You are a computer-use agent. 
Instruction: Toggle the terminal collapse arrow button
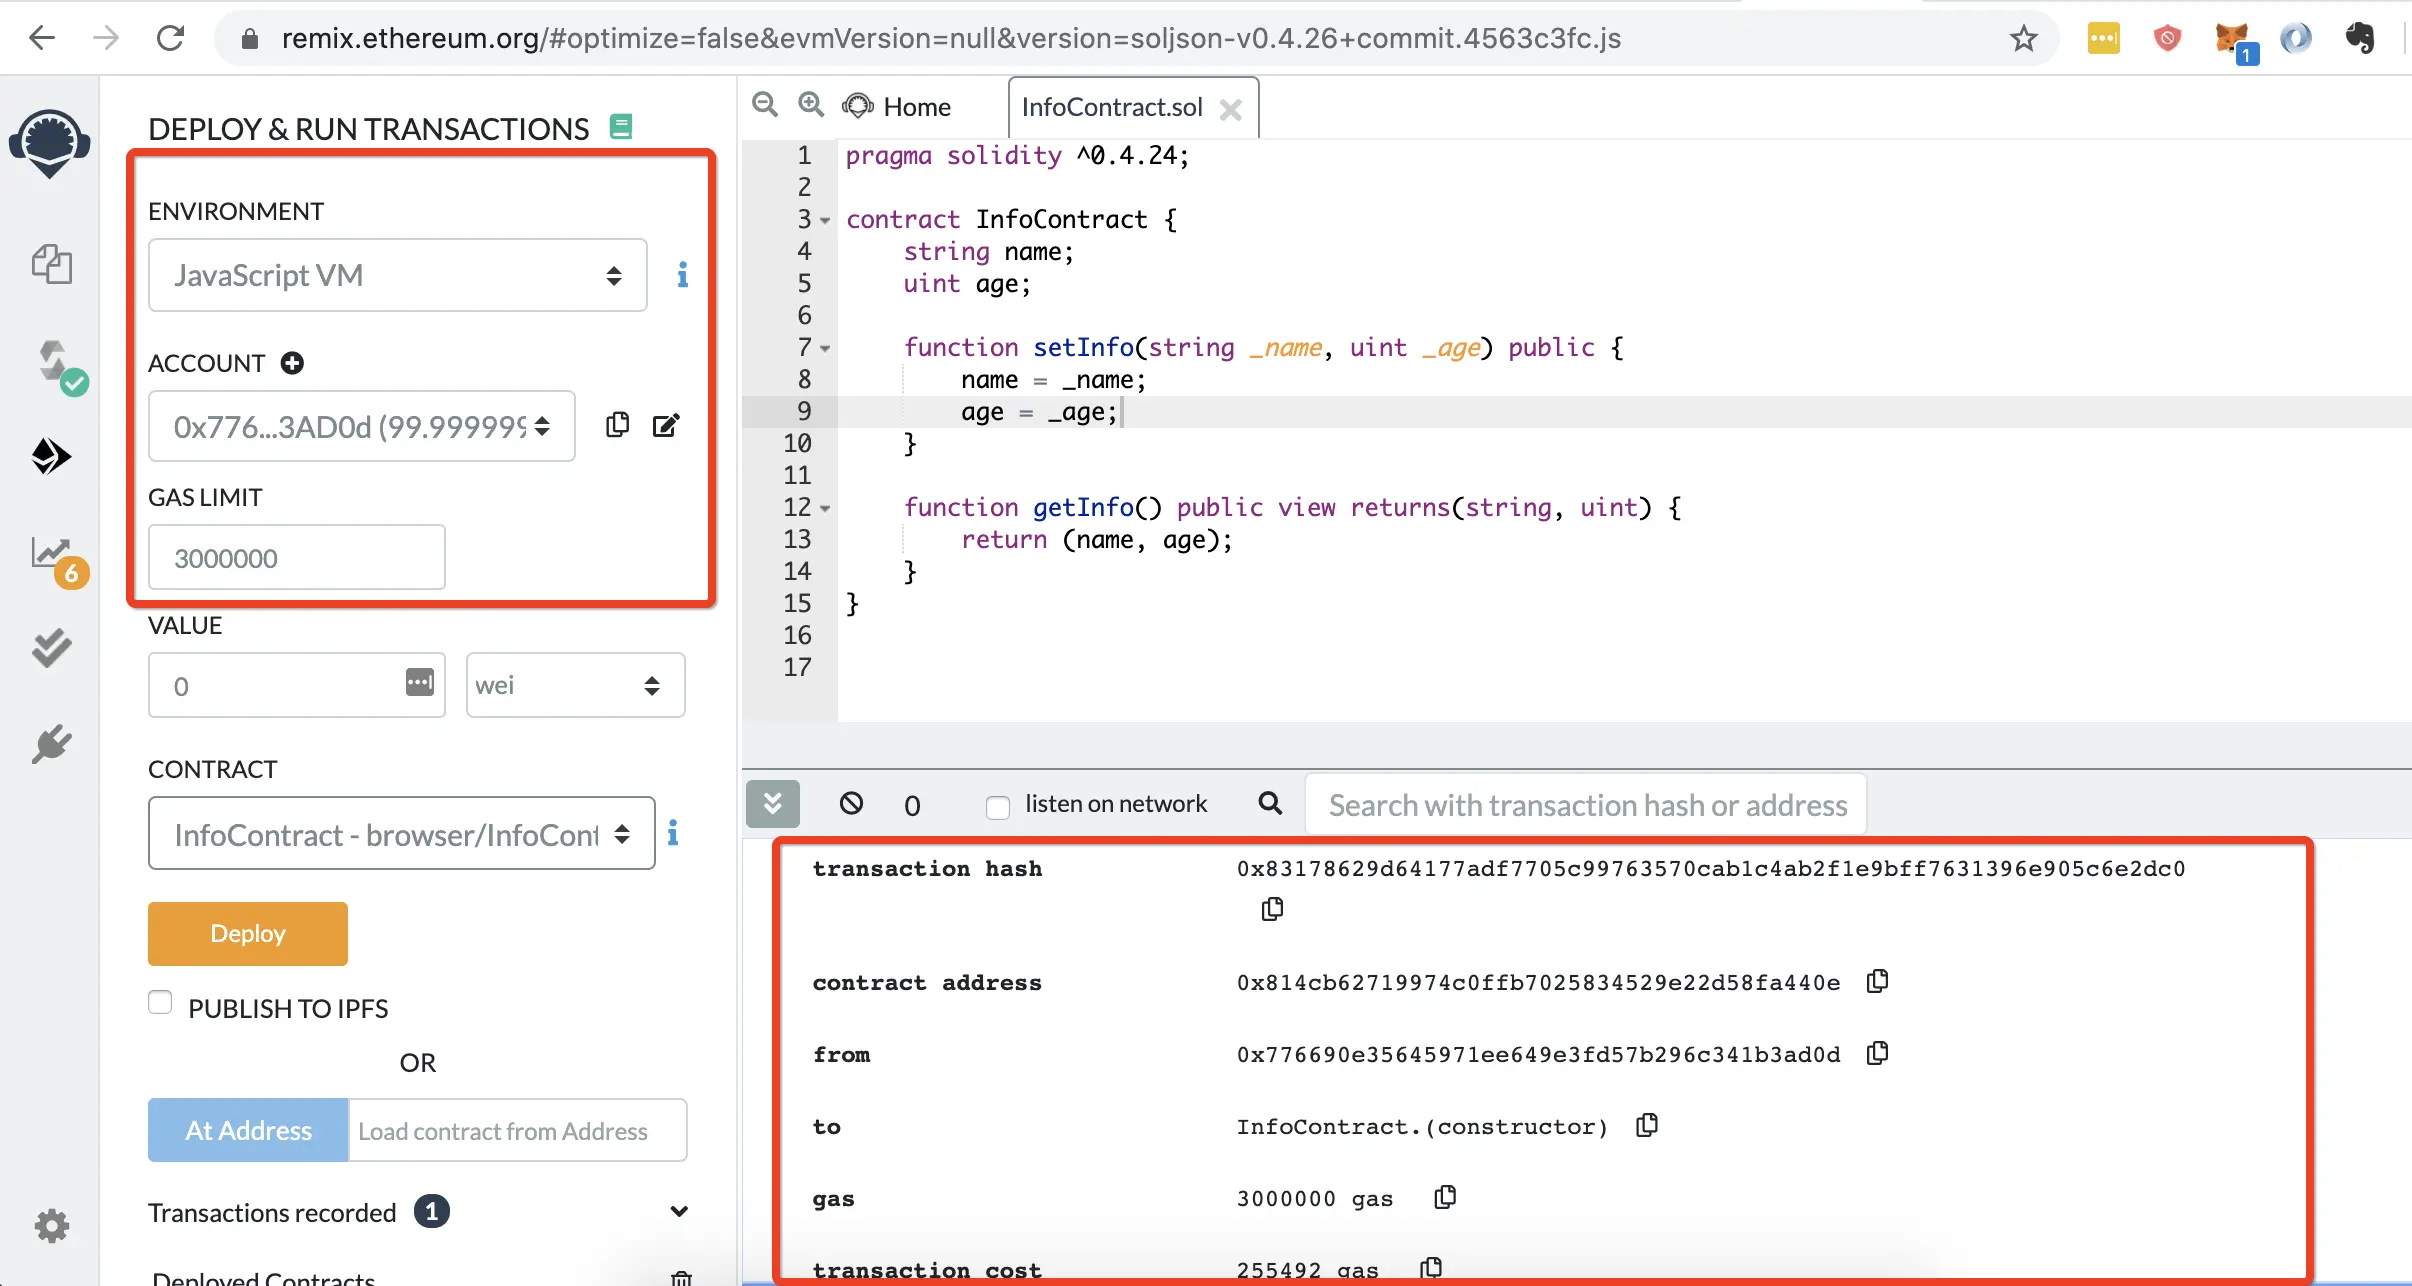pyautogui.click(x=772, y=803)
